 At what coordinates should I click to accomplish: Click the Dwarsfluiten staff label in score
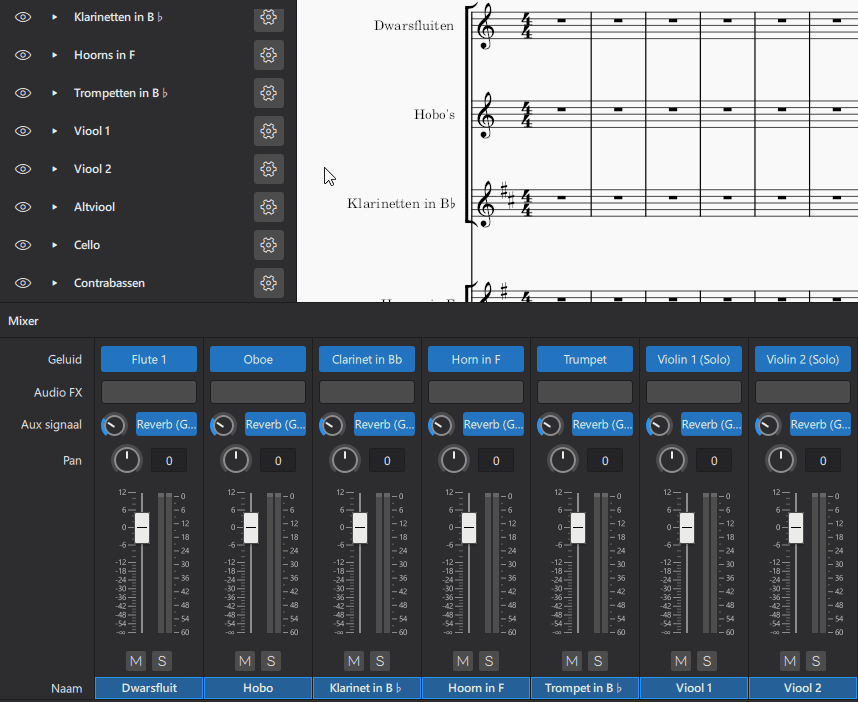[414, 26]
